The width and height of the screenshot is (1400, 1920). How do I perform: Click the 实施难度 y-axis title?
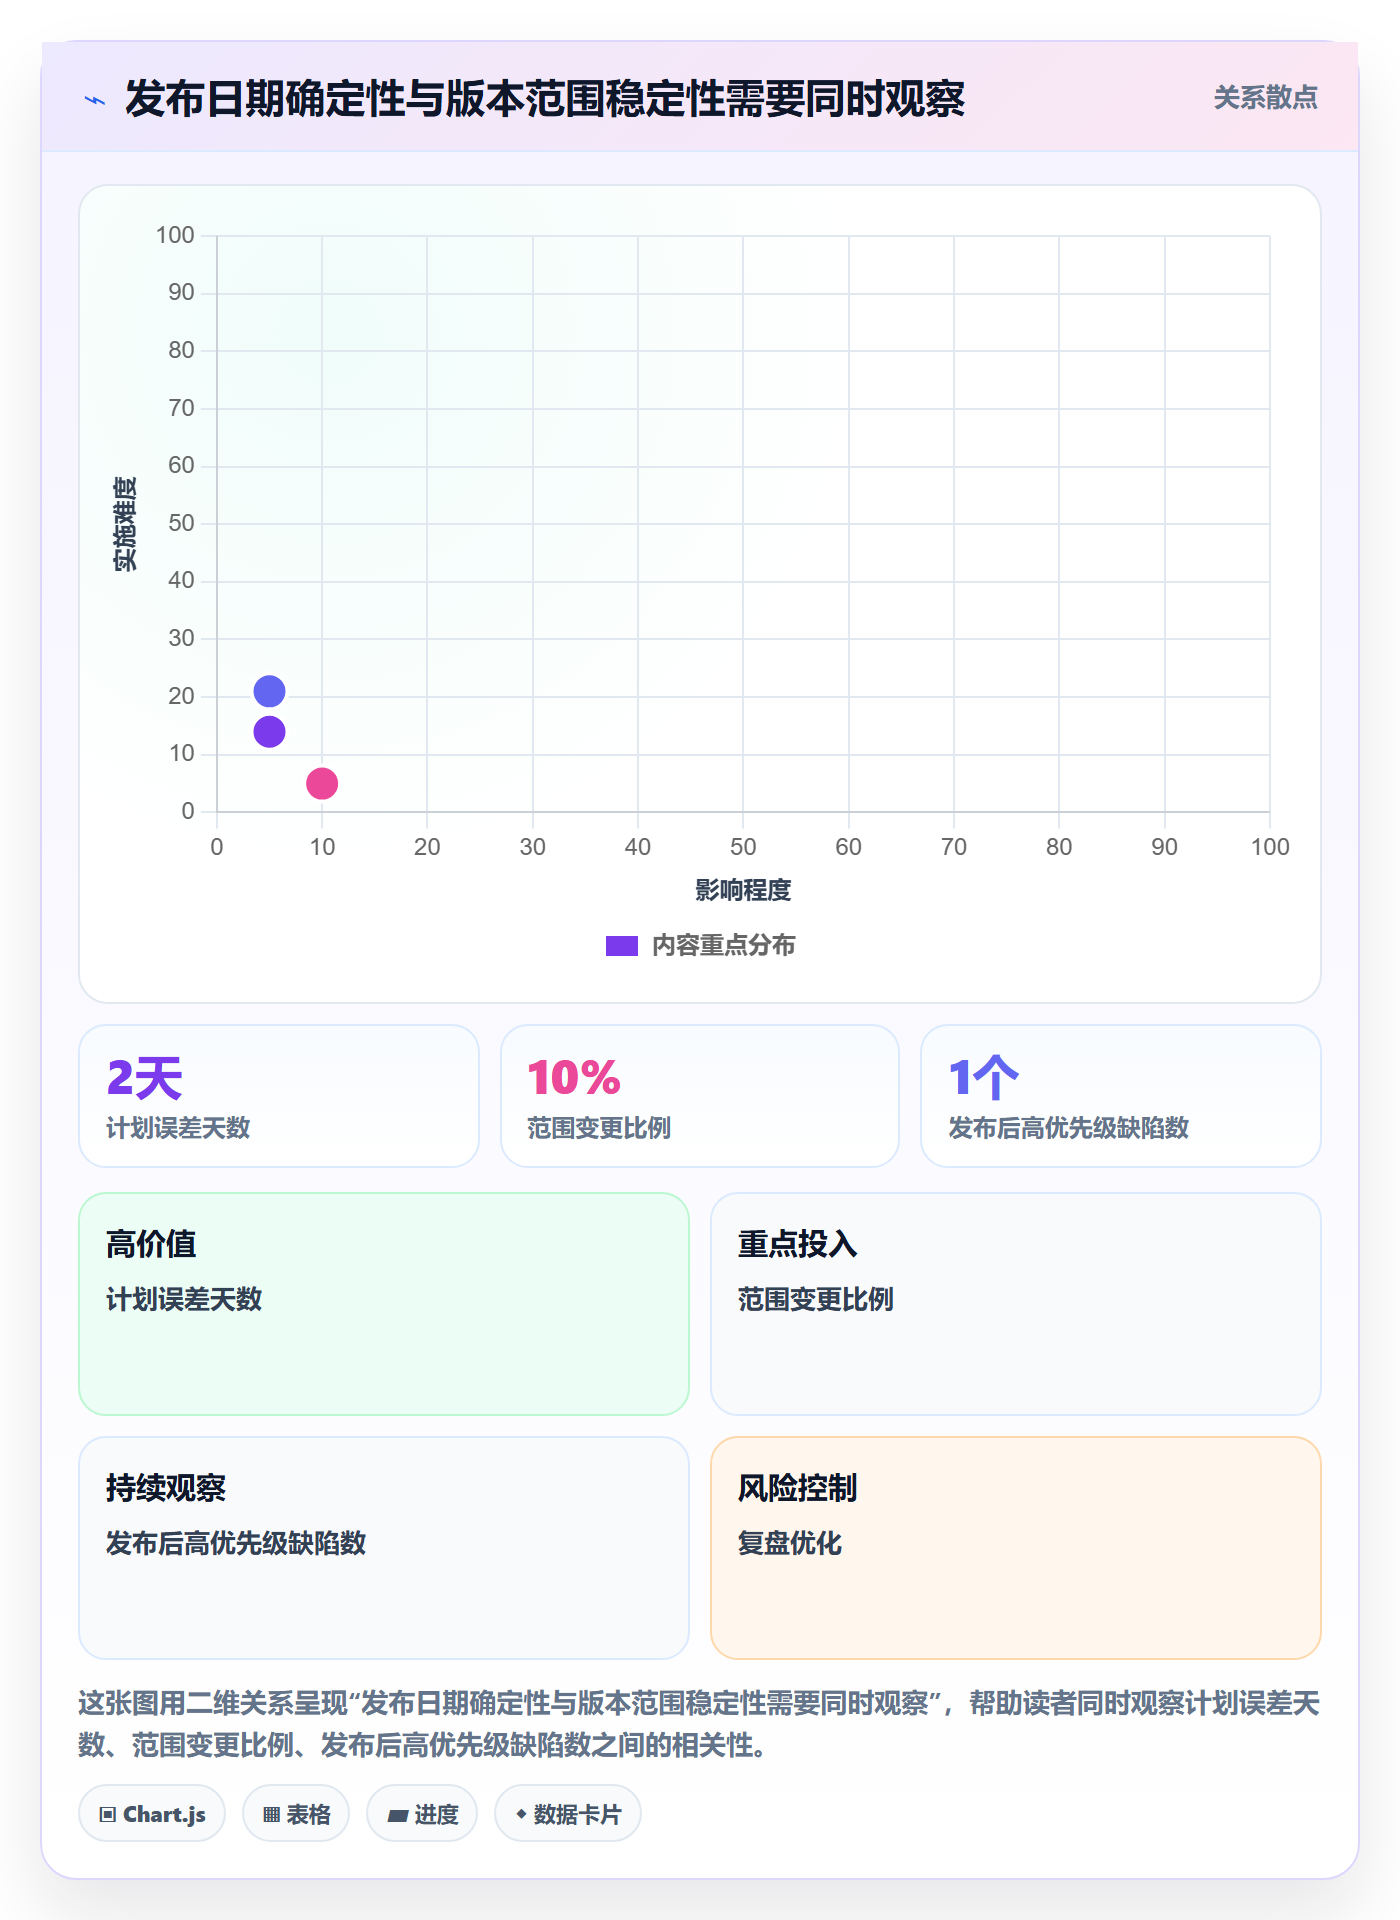(x=124, y=524)
